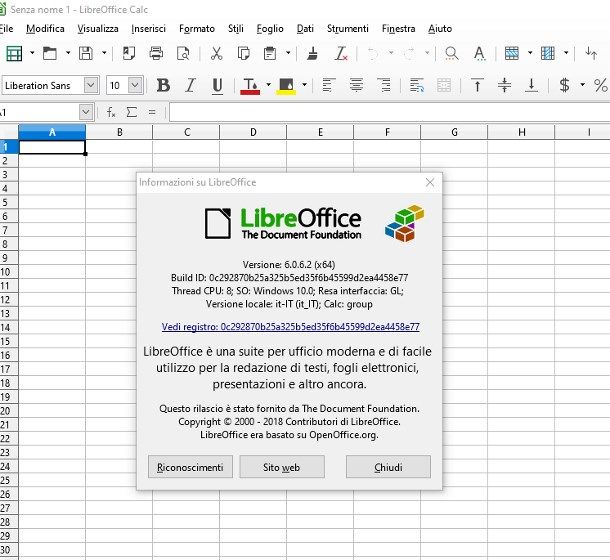Image resolution: width=610 pixels, height=560 pixels.
Task: Click the Insert Rows icon
Action: tap(512, 53)
